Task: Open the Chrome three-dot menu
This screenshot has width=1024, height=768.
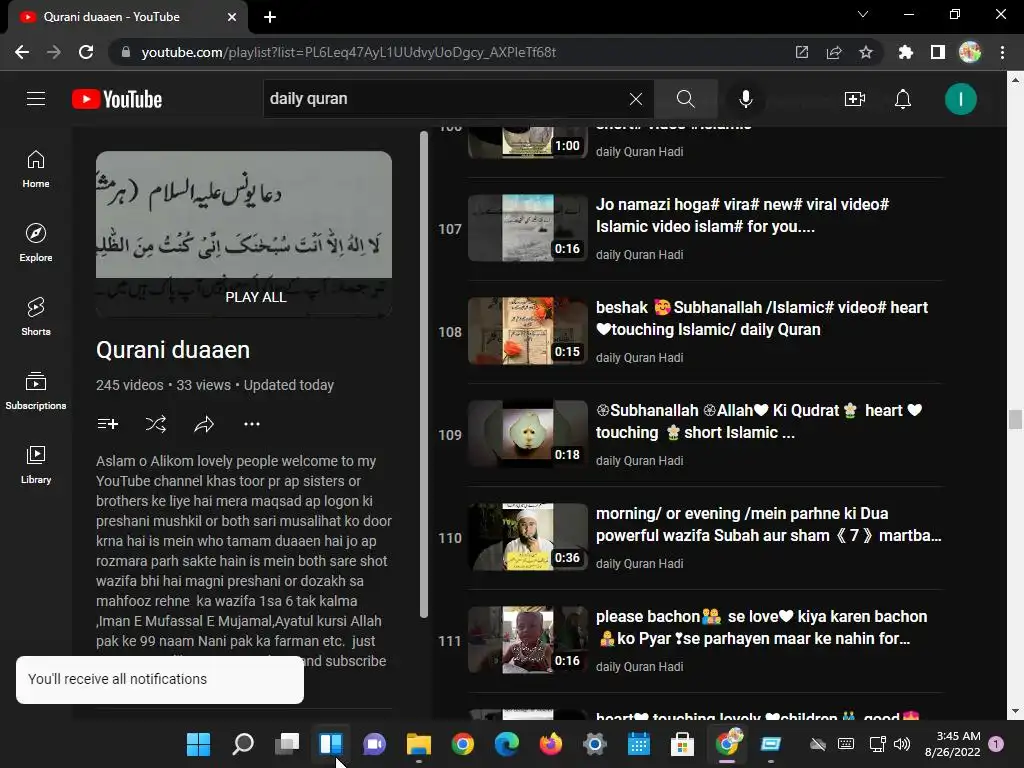Action: click(x=1002, y=52)
